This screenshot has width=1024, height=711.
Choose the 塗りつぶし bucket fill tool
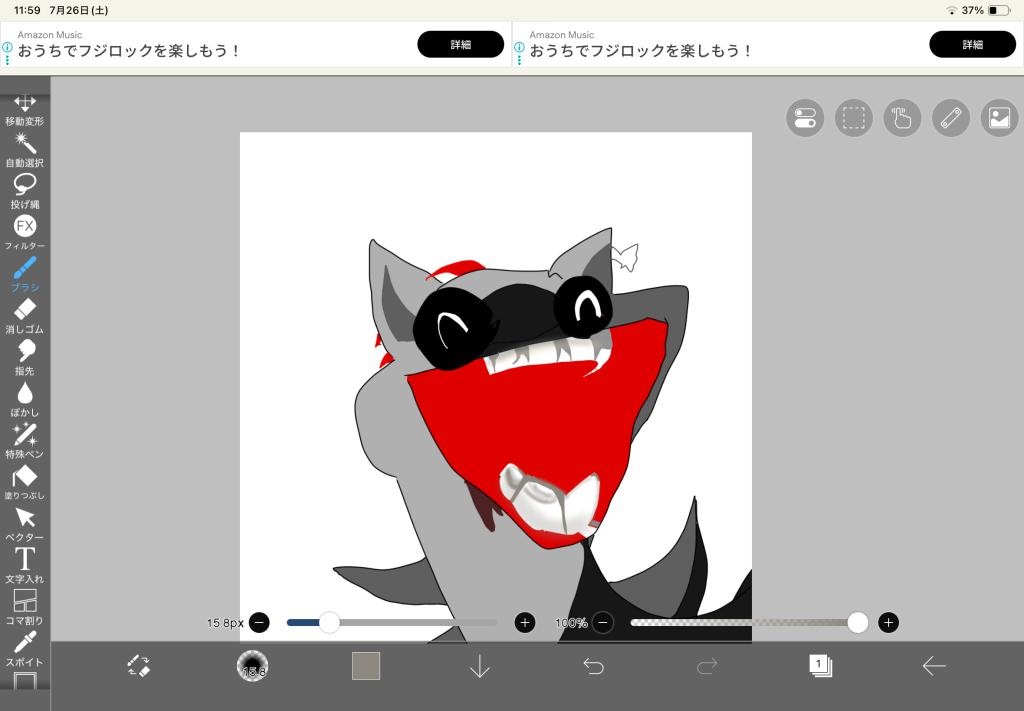click(25, 481)
